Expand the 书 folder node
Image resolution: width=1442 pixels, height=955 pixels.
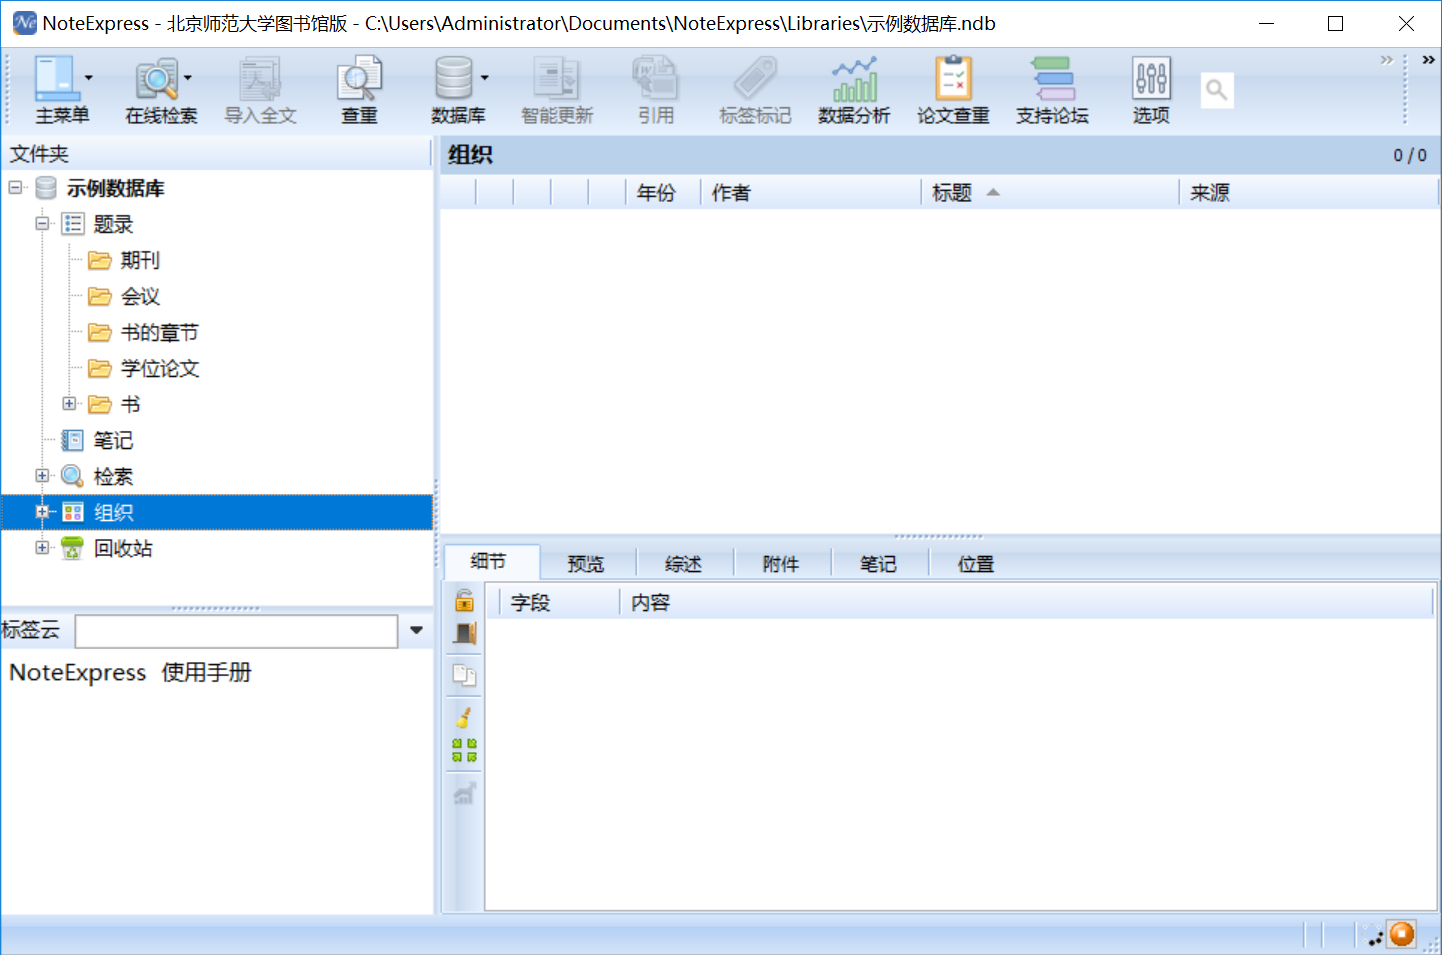(69, 403)
